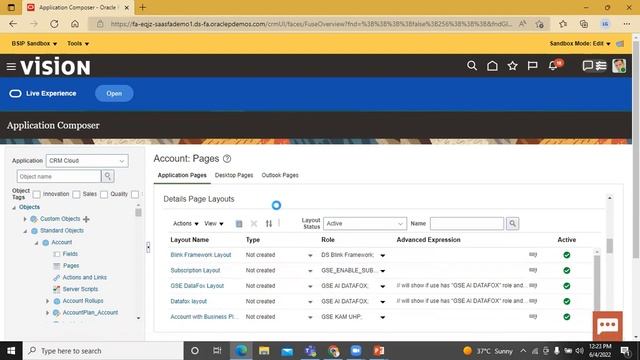Image resolution: width=640 pixels, height=360 pixels.
Task: Toggle the checkbox after Quality label
Action: (x=135, y=194)
